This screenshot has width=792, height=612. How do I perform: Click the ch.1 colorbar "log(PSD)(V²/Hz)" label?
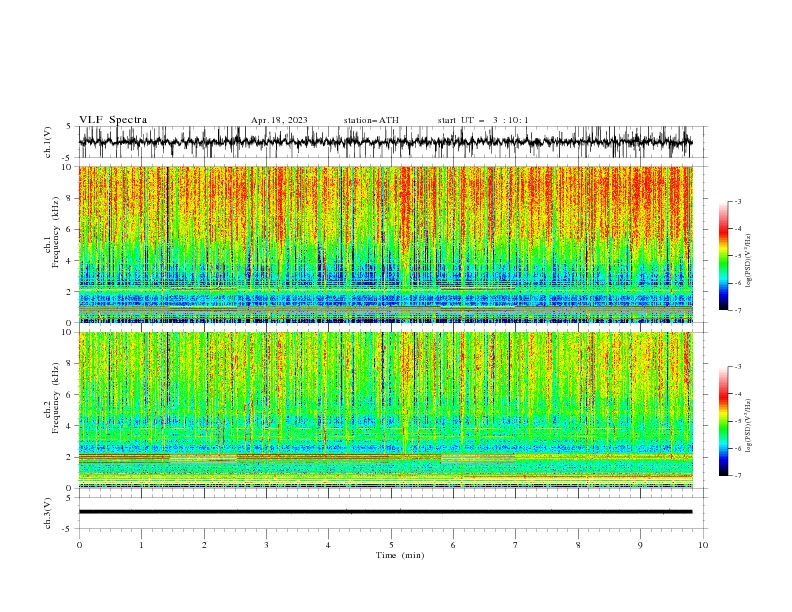(x=749, y=261)
